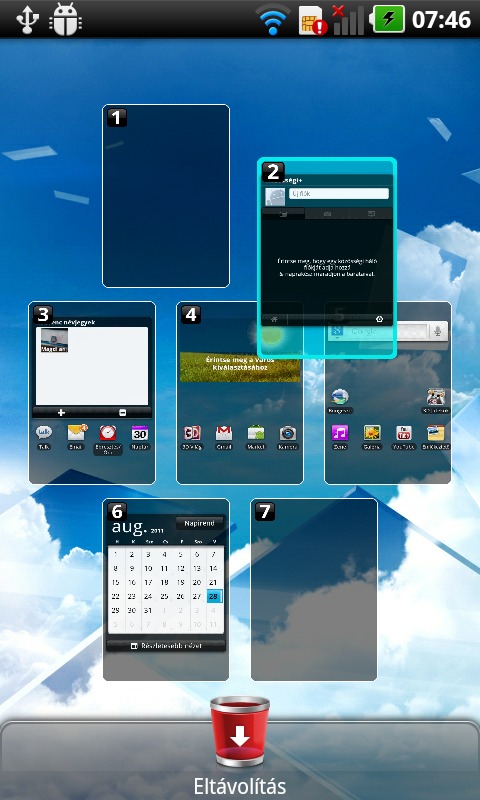Tap the Wi-Fi status bar icon
This screenshot has height=800, width=480.
(273, 19)
